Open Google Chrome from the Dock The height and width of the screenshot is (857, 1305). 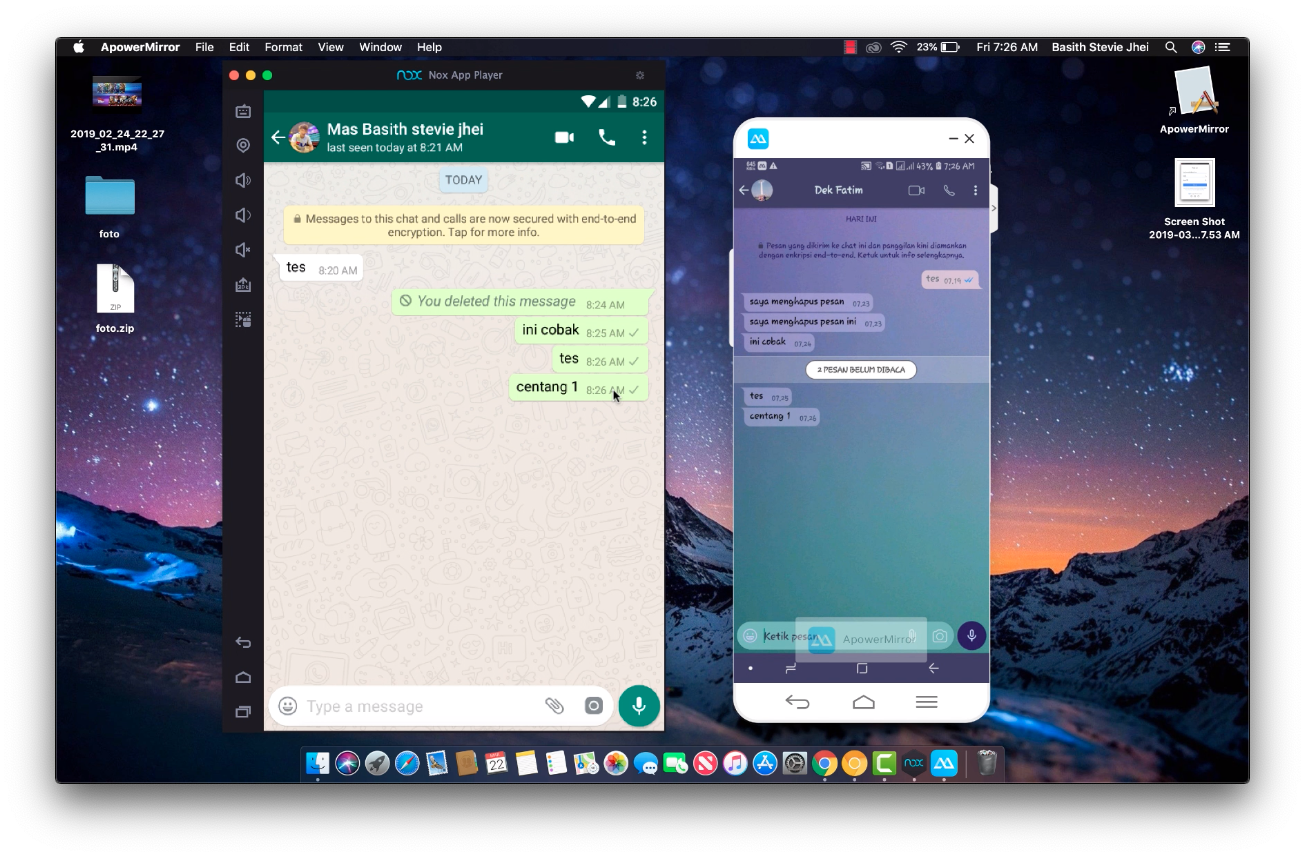[x=824, y=764]
